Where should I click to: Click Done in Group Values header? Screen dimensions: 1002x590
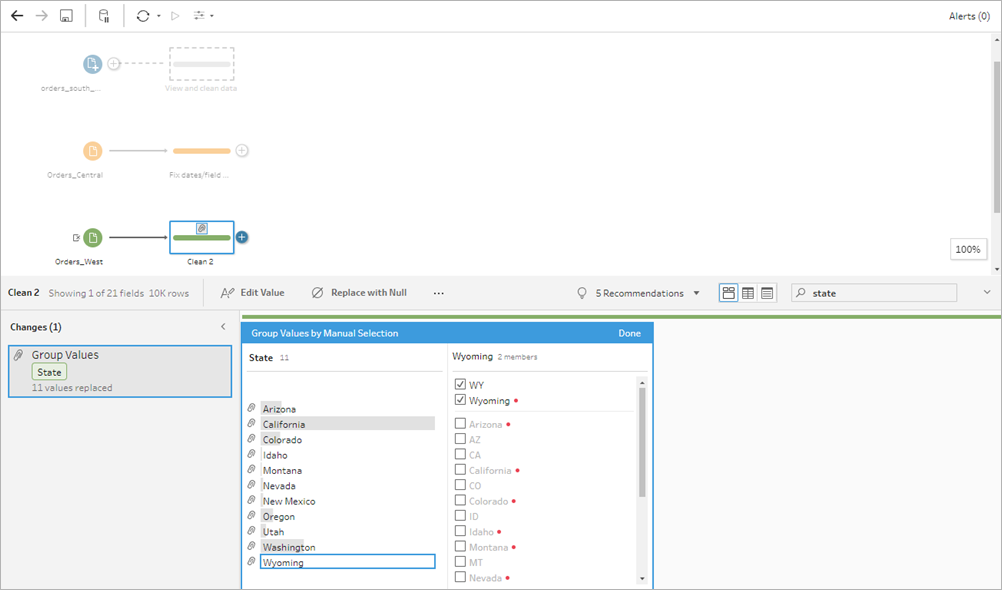point(629,333)
